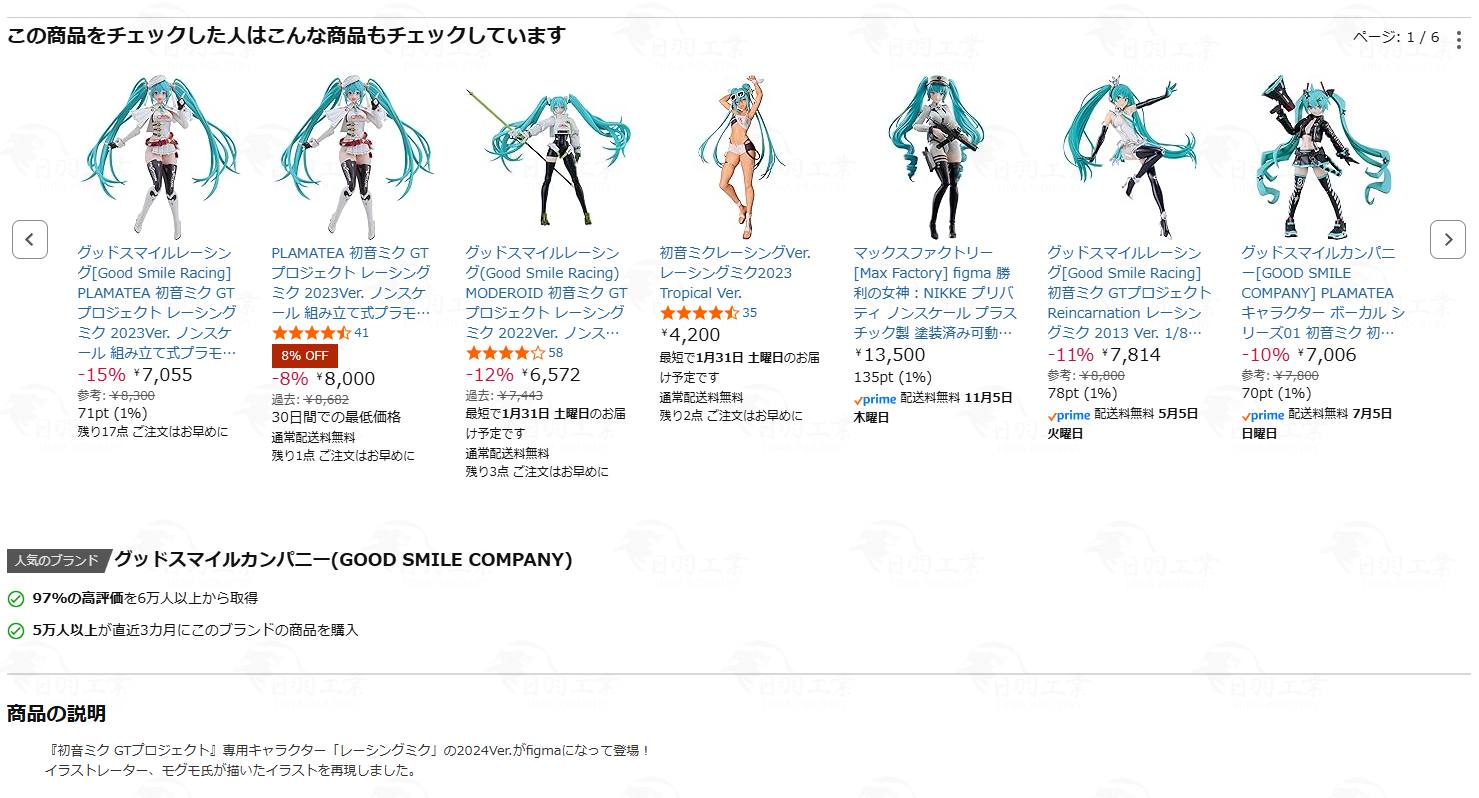Click green checkmark beside 5万人以上 text
The height and width of the screenshot is (798, 1479).
(x=16, y=631)
